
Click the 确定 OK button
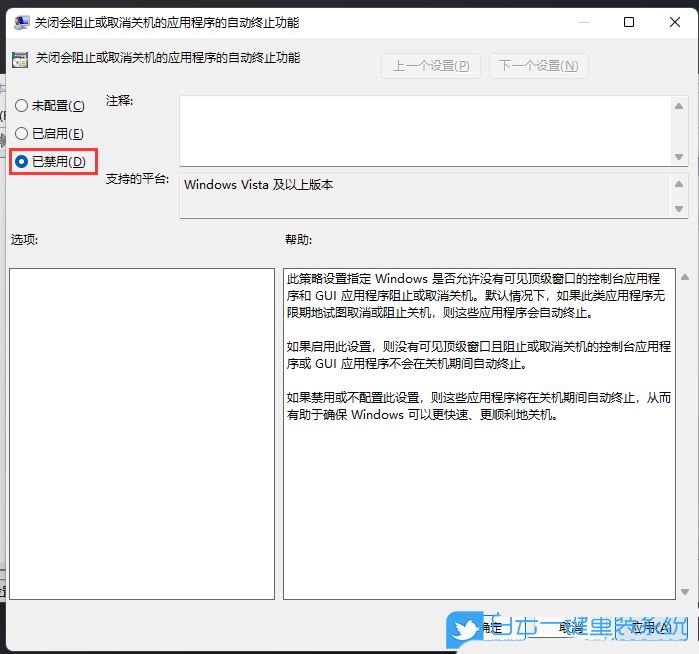click(491, 628)
